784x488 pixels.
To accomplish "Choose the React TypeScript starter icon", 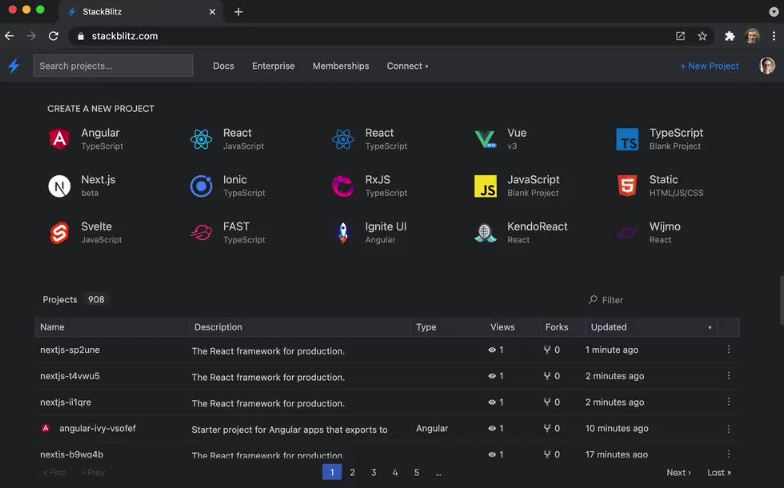I will [343, 139].
